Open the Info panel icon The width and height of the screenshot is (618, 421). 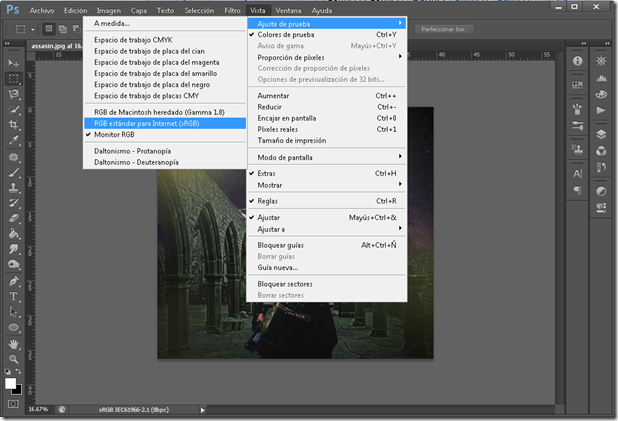(x=577, y=61)
